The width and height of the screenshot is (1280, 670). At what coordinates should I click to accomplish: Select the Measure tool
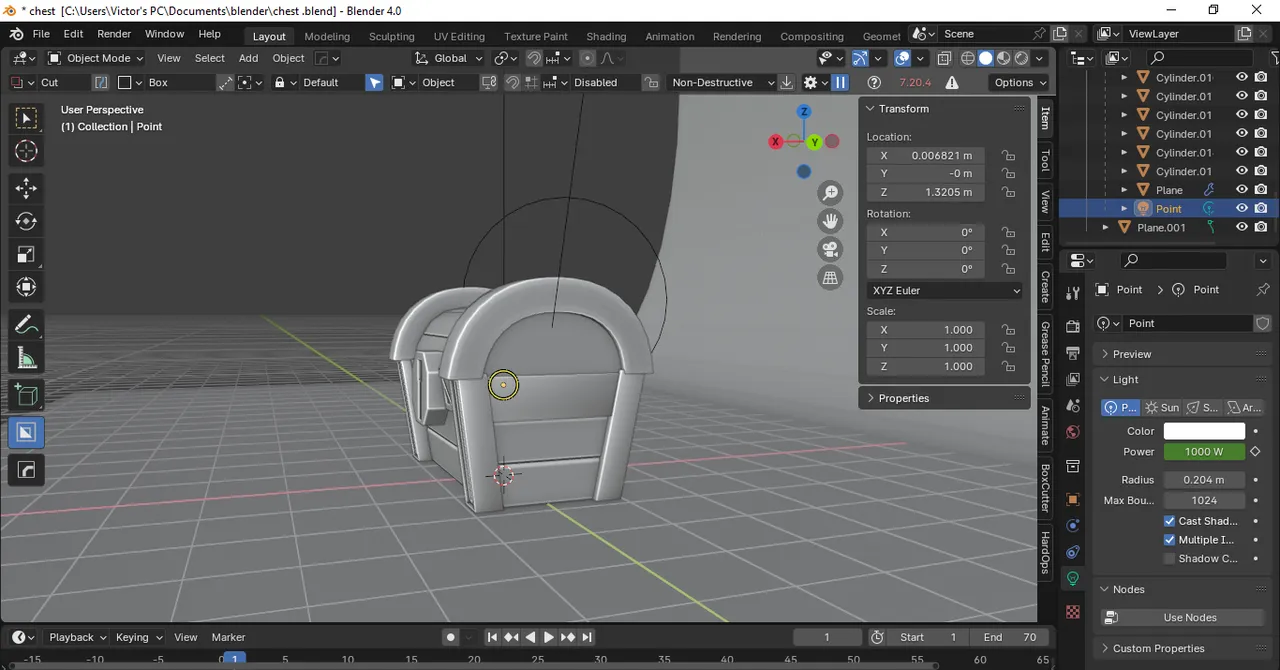(x=26, y=358)
